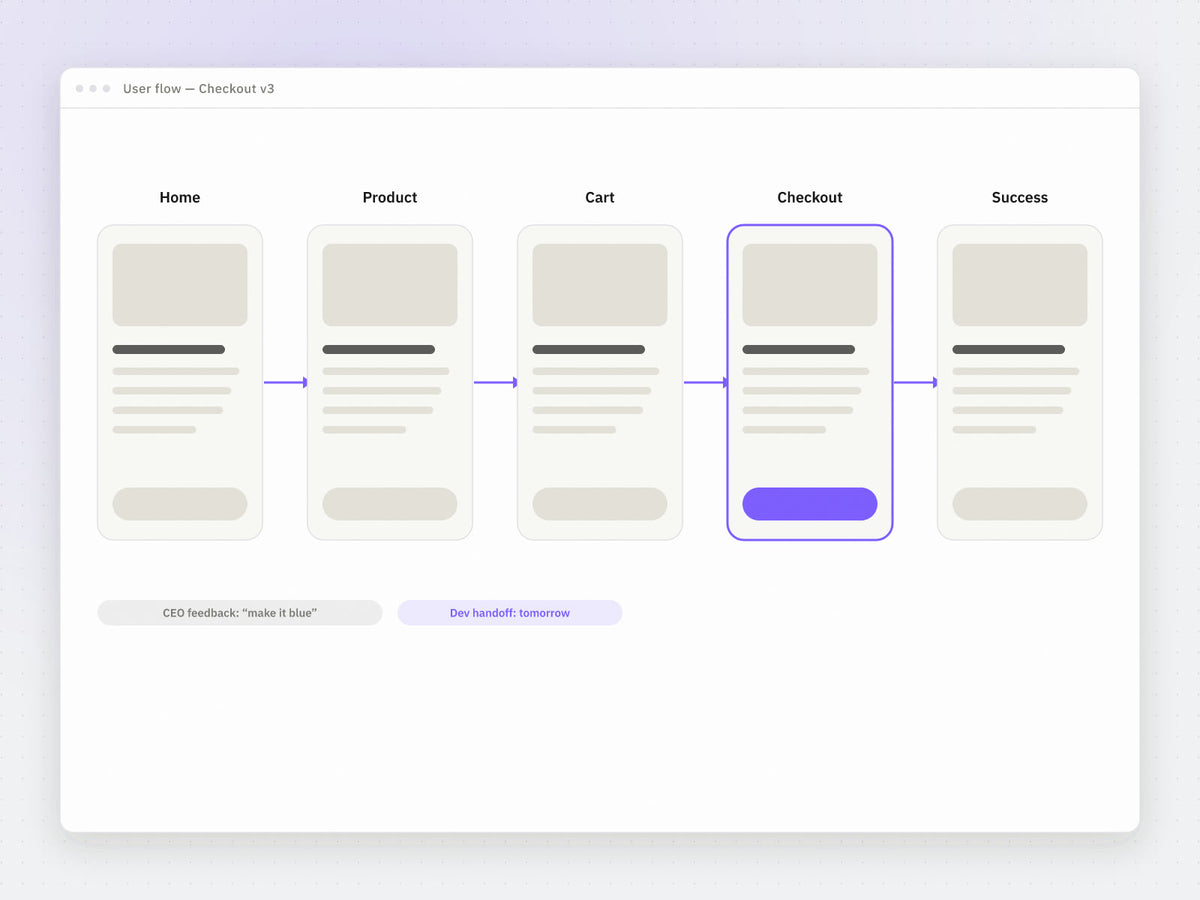This screenshot has width=1200, height=900.
Task: Click the "Checkout" column label
Action: pyautogui.click(x=810, y=198)
